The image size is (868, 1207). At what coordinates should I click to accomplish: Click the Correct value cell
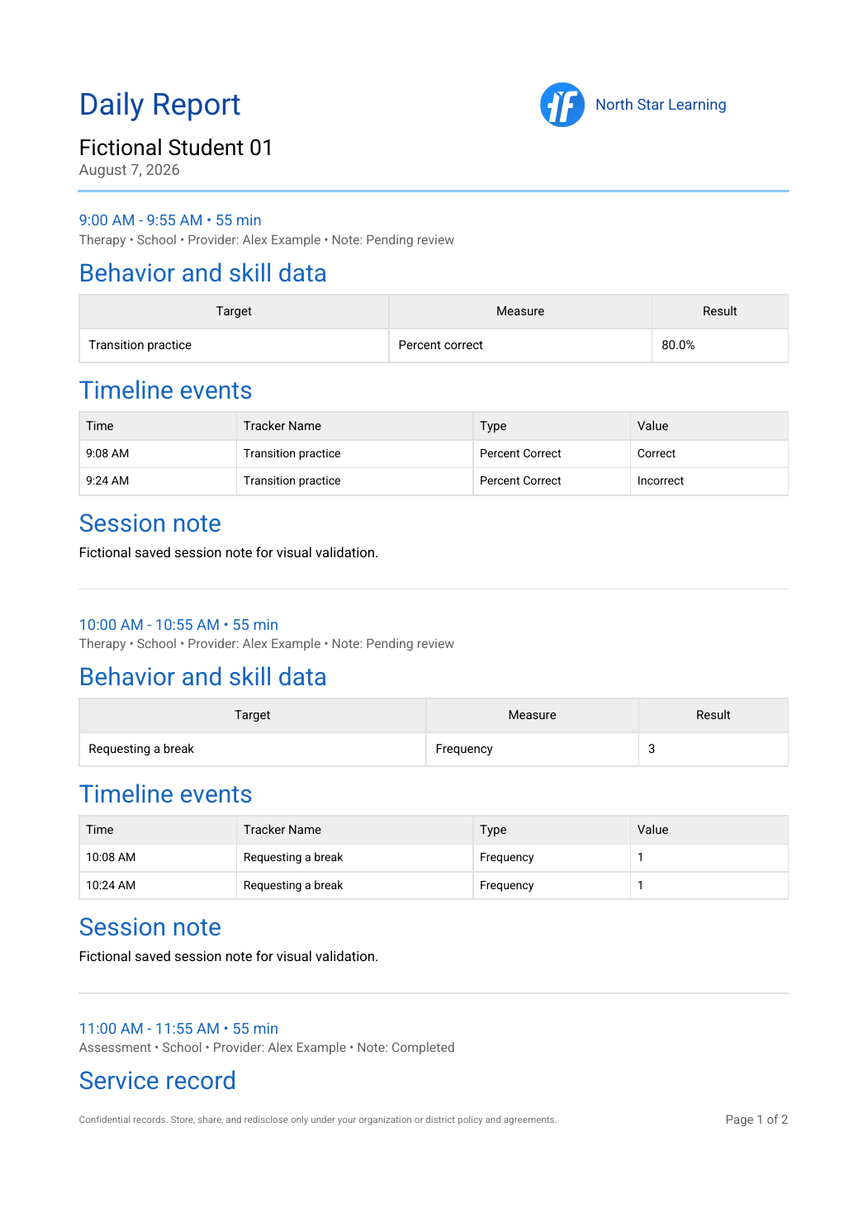(709, 454)
